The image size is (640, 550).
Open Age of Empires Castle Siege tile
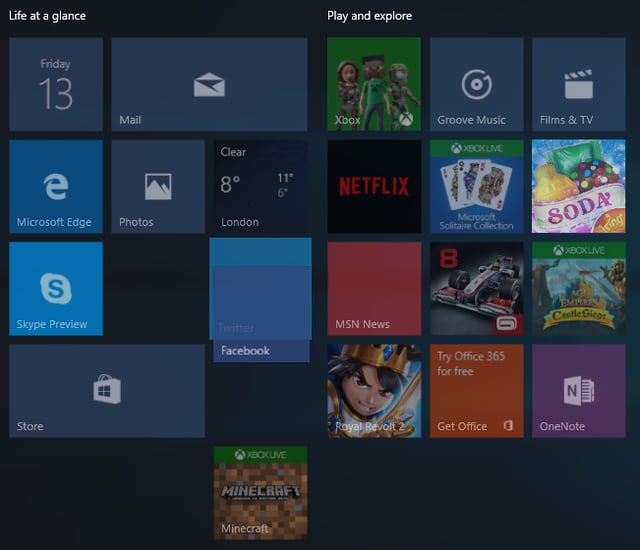[x=579, y=288]
